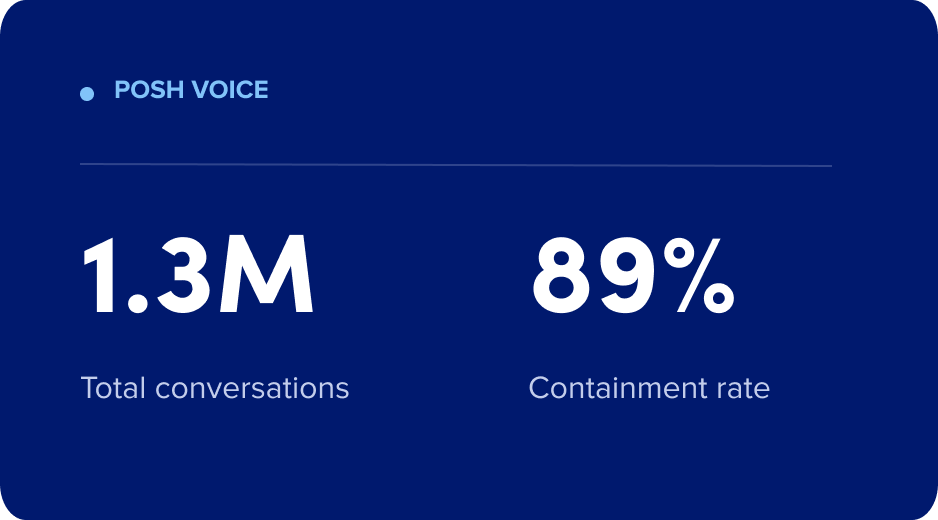This screenshot has height=520, width=938.
Task: Select the Containment rate caption
Action: pos(649,388)
